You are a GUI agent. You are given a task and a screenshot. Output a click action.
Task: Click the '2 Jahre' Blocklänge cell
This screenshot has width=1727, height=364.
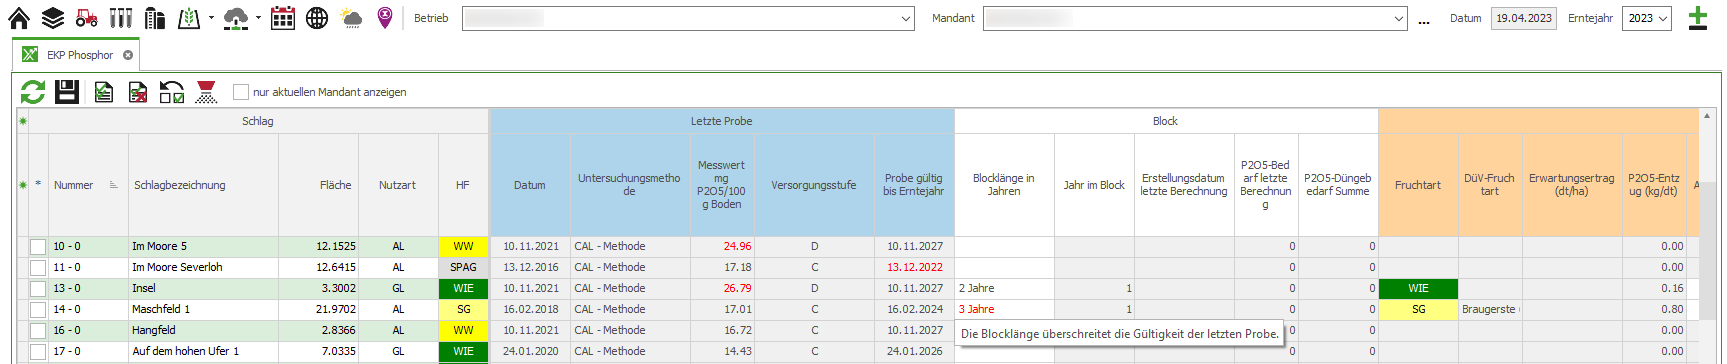click(1004, 289)
